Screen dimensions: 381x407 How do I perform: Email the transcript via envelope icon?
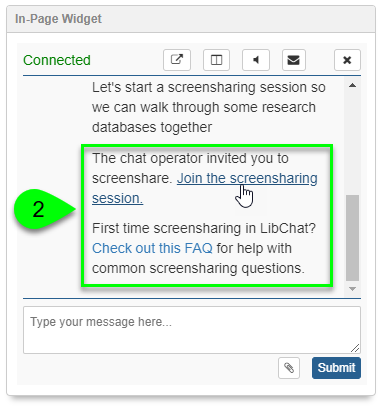pos(294,60)
